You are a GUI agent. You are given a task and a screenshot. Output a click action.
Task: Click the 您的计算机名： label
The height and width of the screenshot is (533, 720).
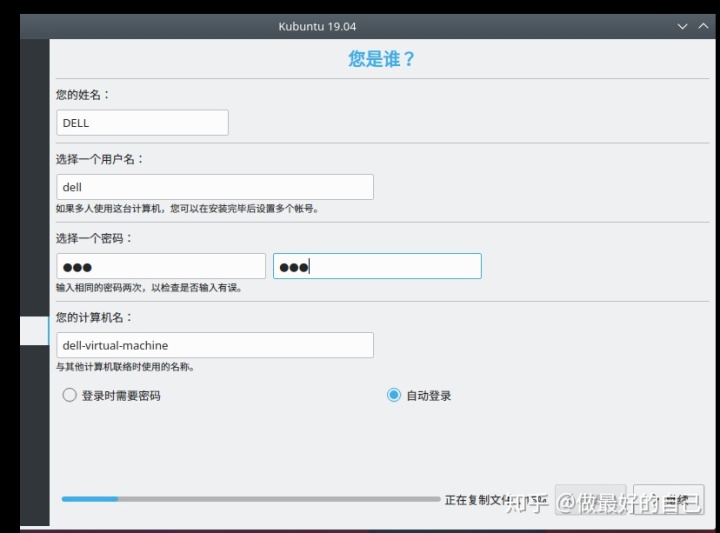(94, 317)
